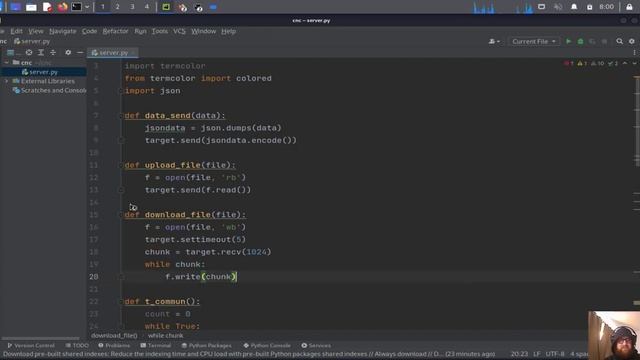Collapse the cnc project folder
The width and height of the screenshot is (640, 360).
click(x=6, y=62)
